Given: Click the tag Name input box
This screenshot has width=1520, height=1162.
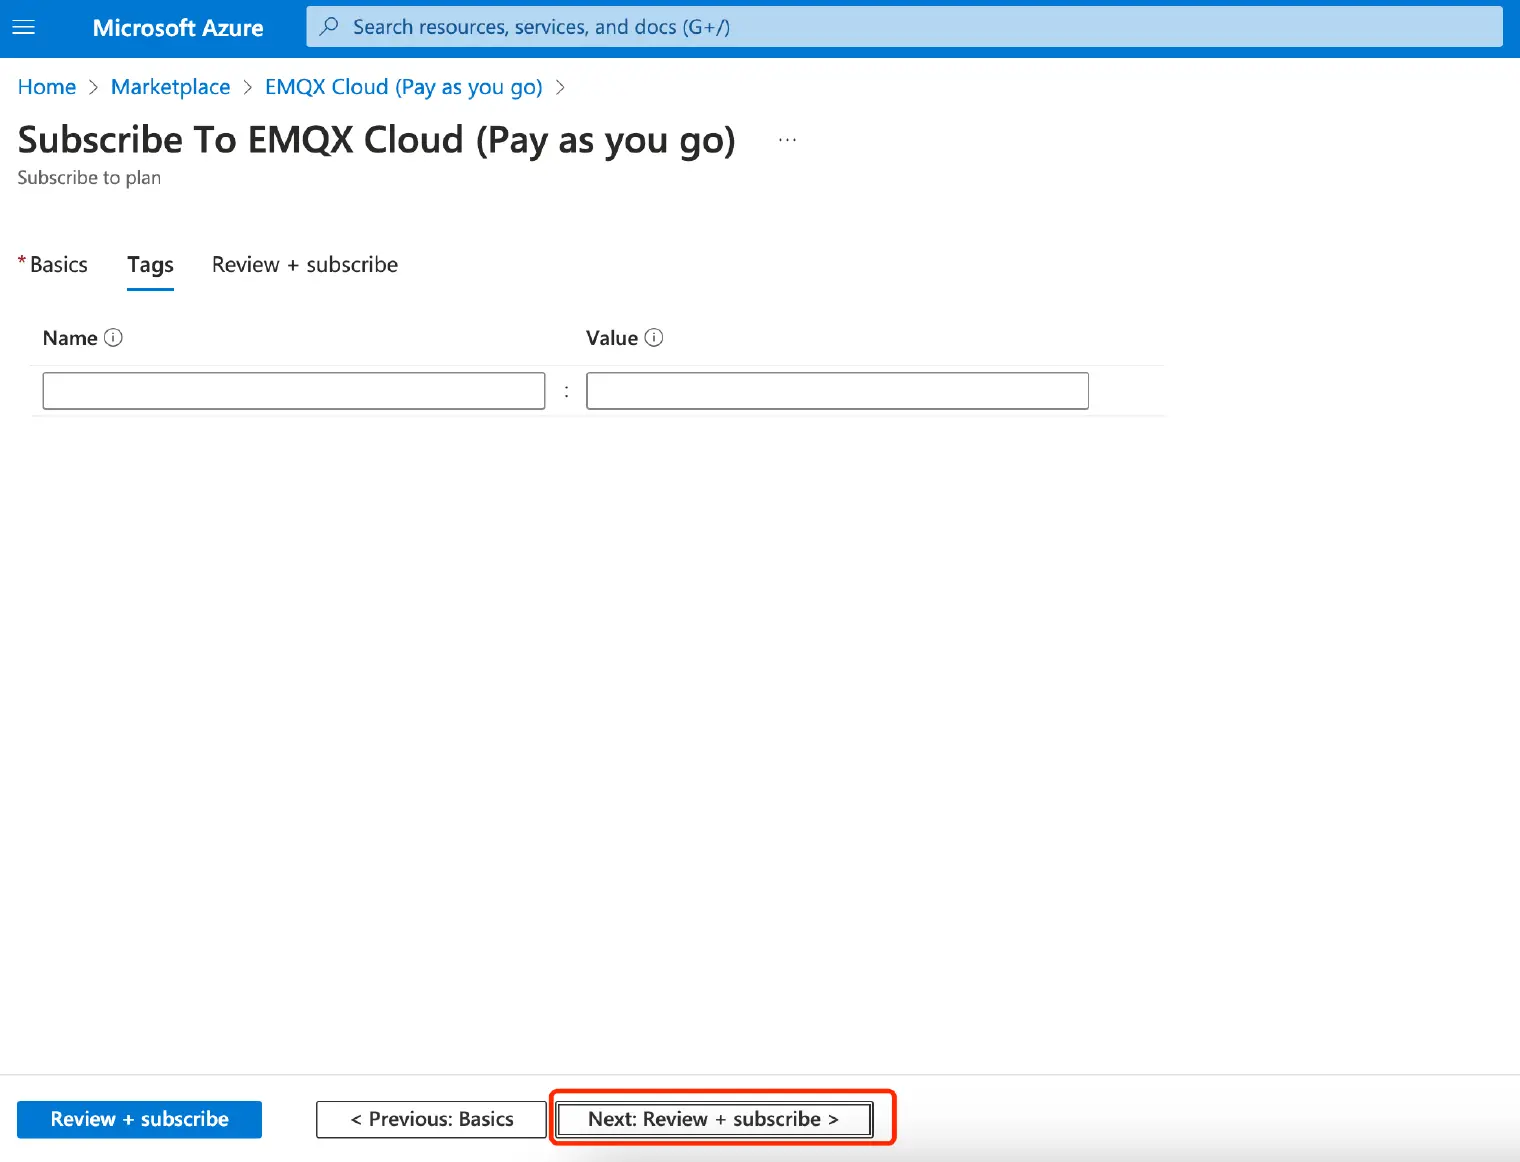Looking at the screenshot, I should (294, 391).
